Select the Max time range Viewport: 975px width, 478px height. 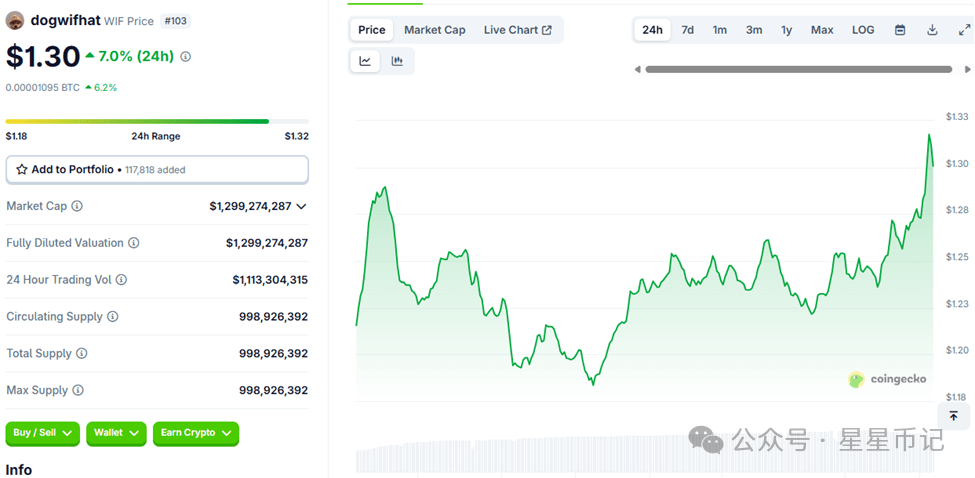pos(822,30)
